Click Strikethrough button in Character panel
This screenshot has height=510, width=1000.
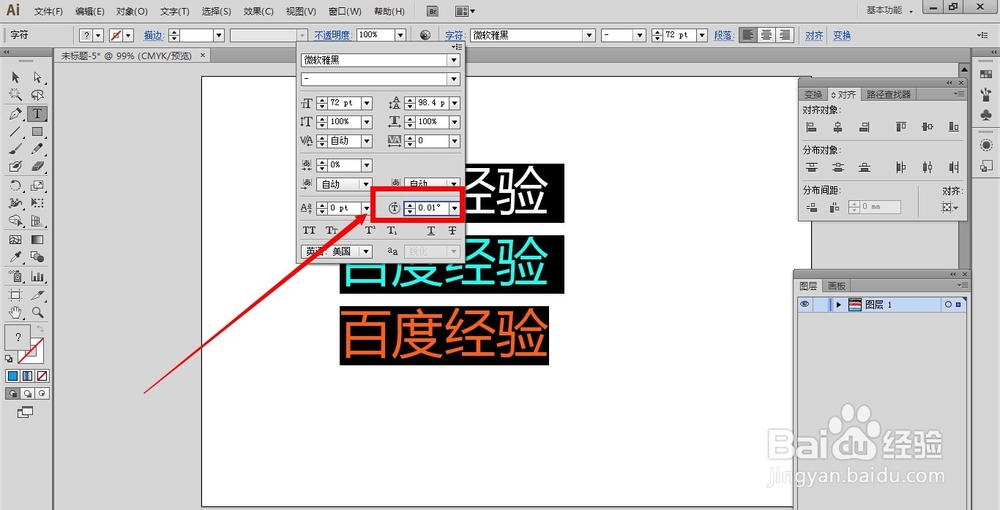click(x=452, y=230)
